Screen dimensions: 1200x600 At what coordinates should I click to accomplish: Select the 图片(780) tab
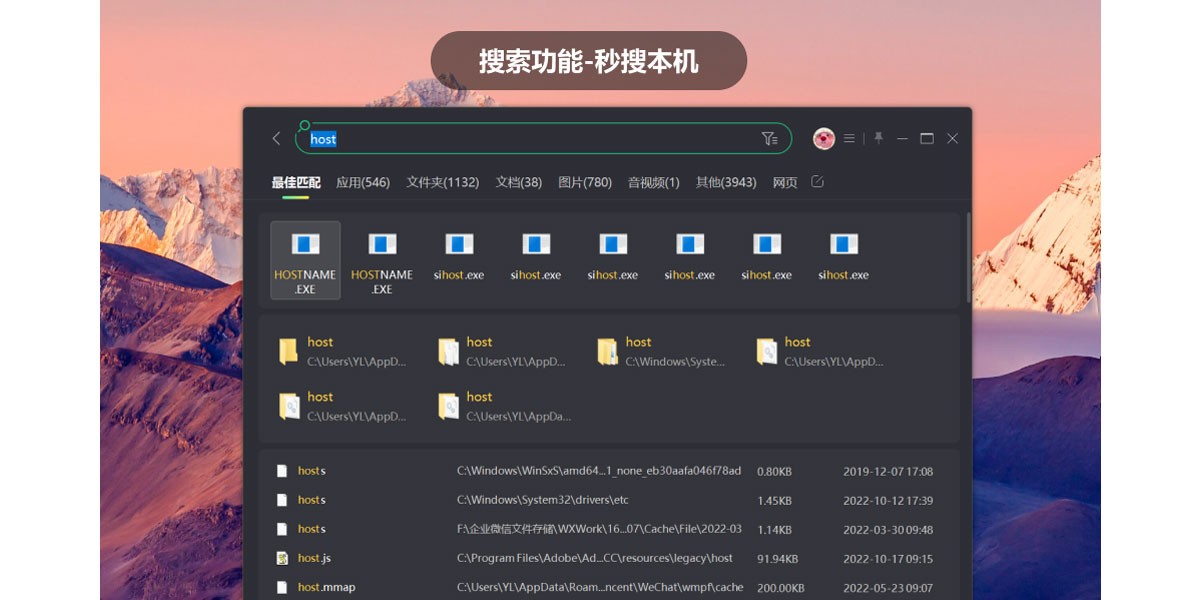click(585, 182)
